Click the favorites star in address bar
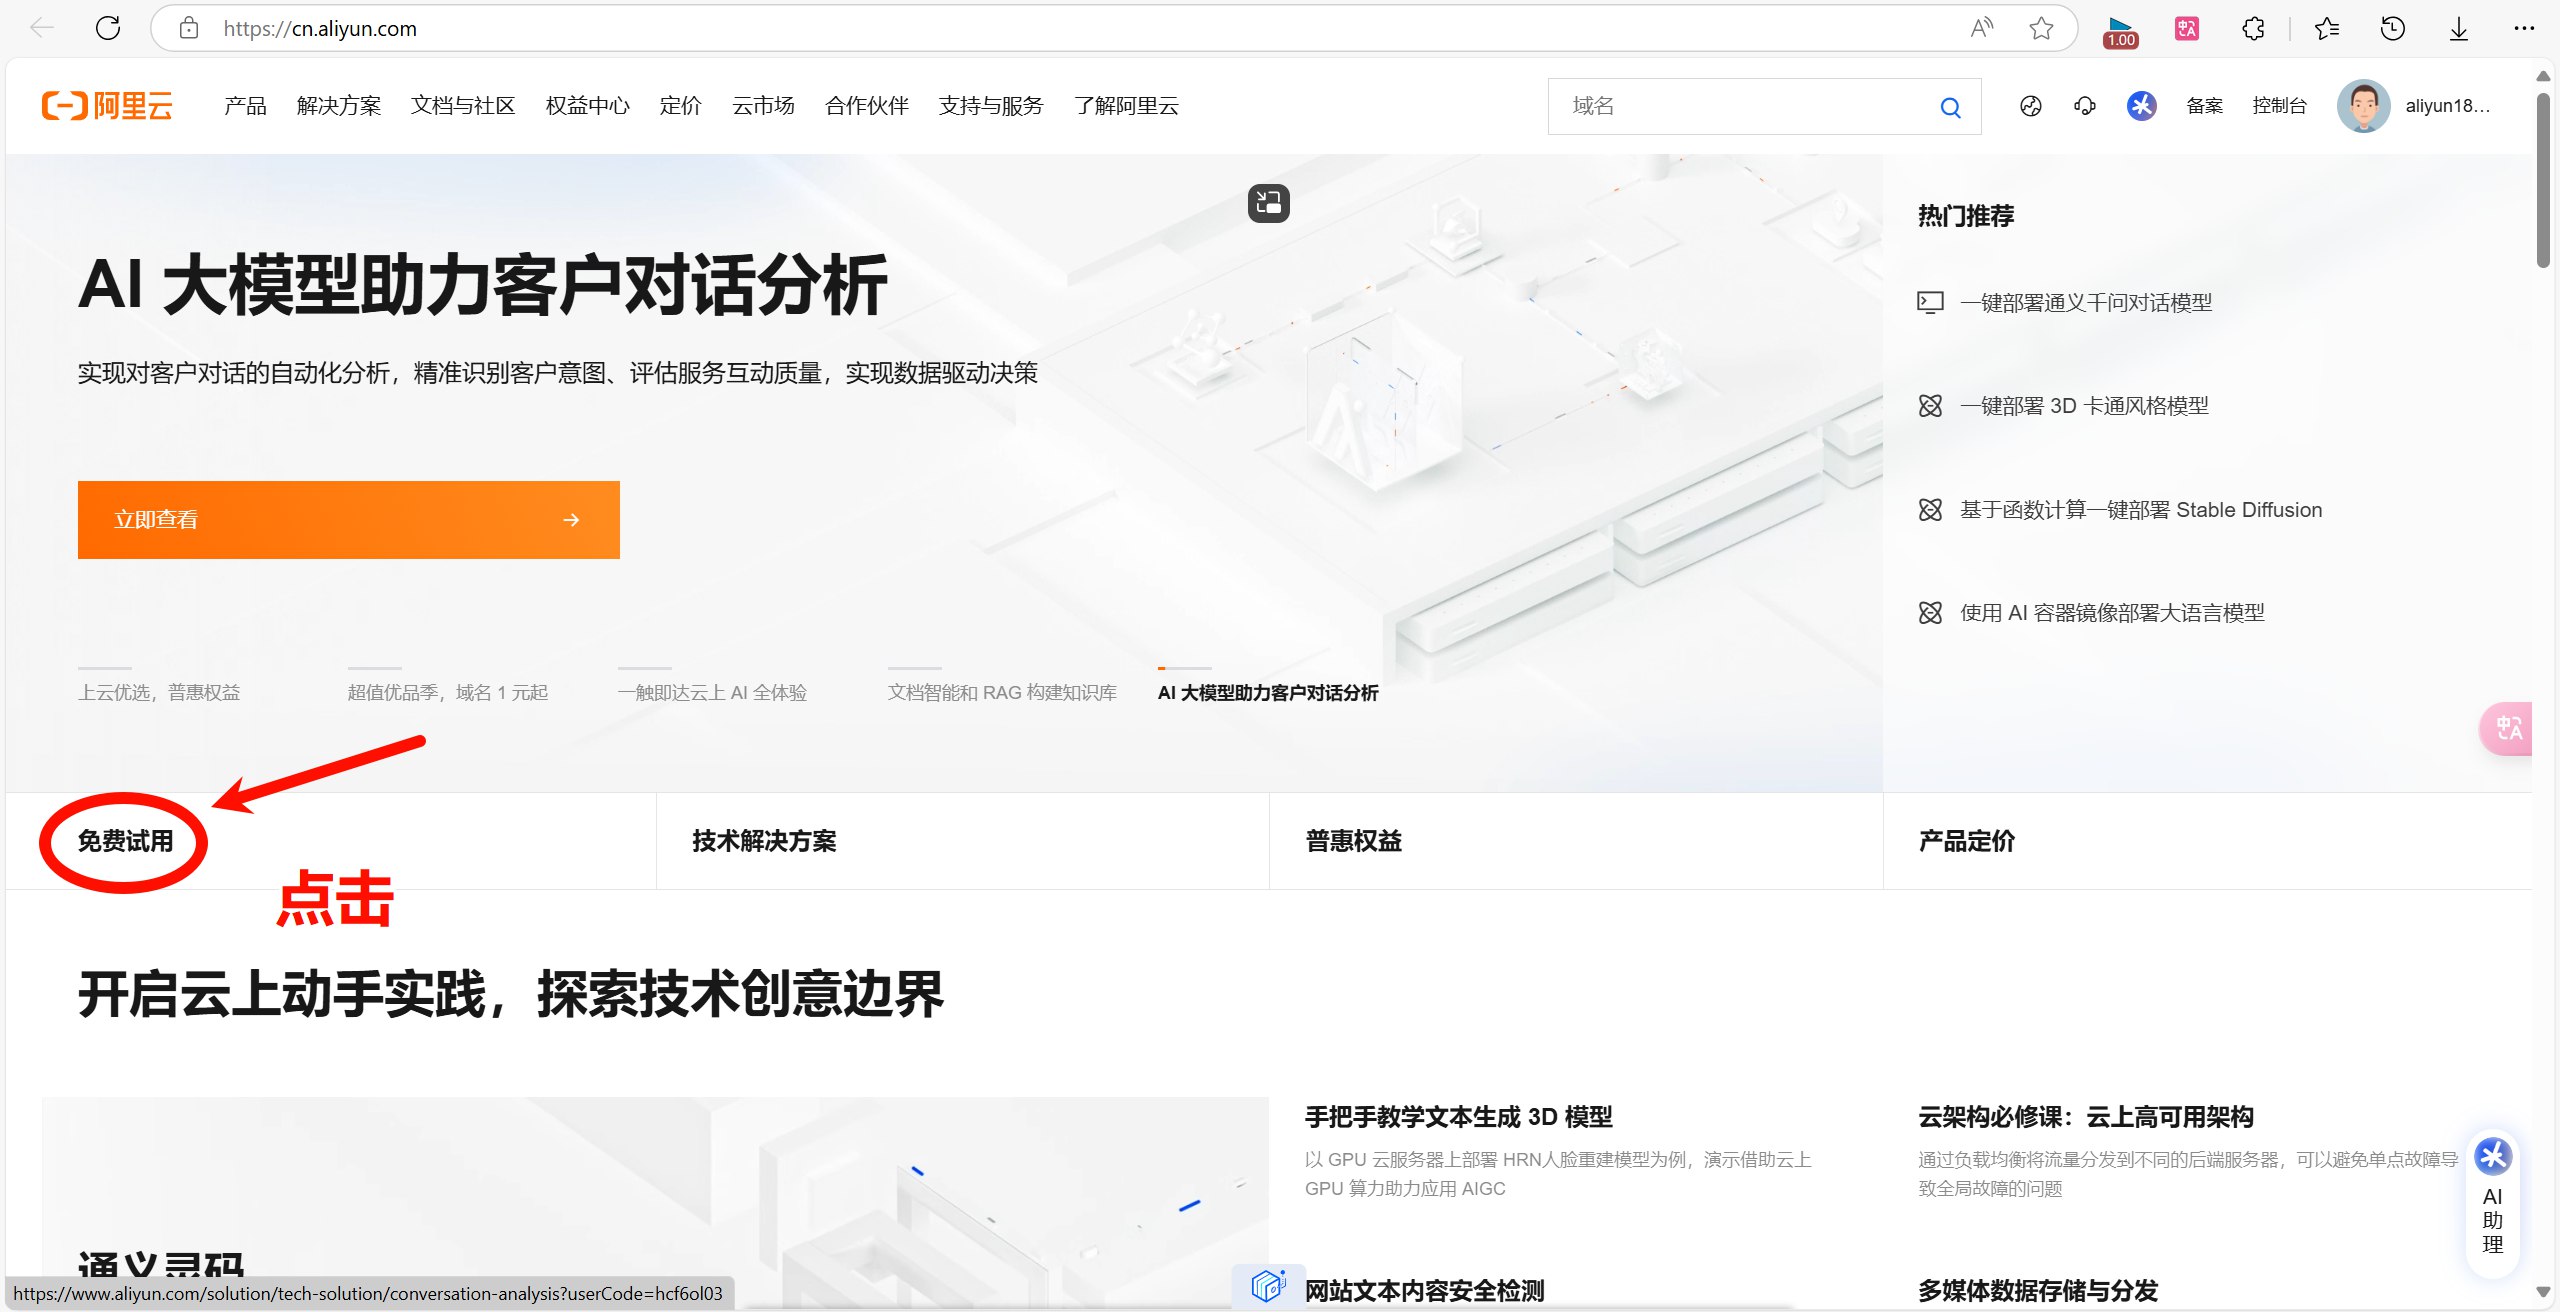The image size is (2560, 1312). tap(2041, 28)
